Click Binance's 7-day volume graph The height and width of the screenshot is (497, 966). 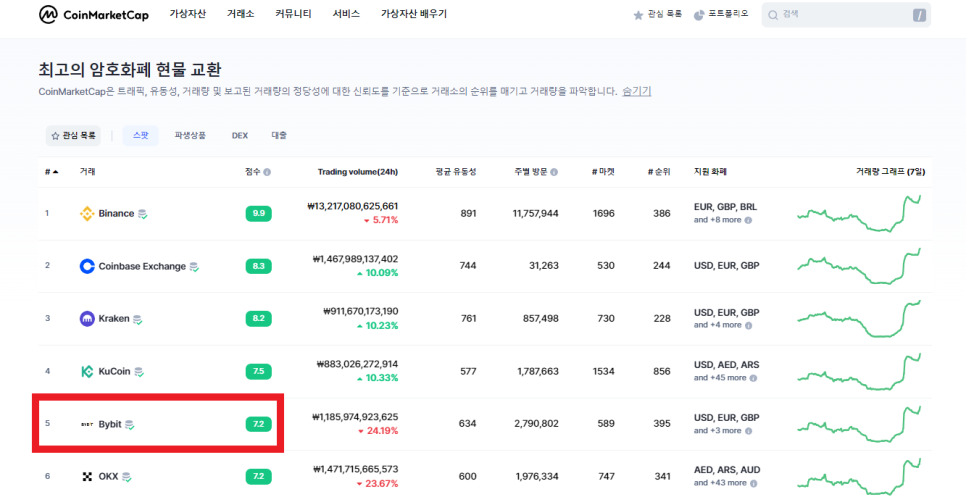(859, 214)
